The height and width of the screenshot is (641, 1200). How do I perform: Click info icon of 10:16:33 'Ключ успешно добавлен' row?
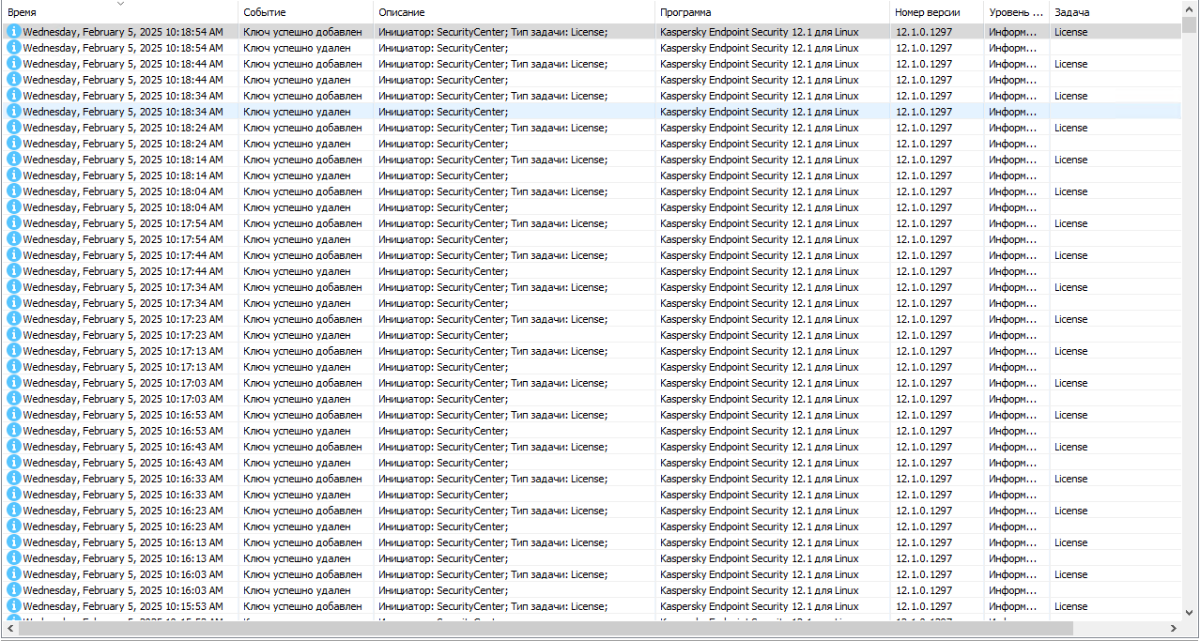14,479
